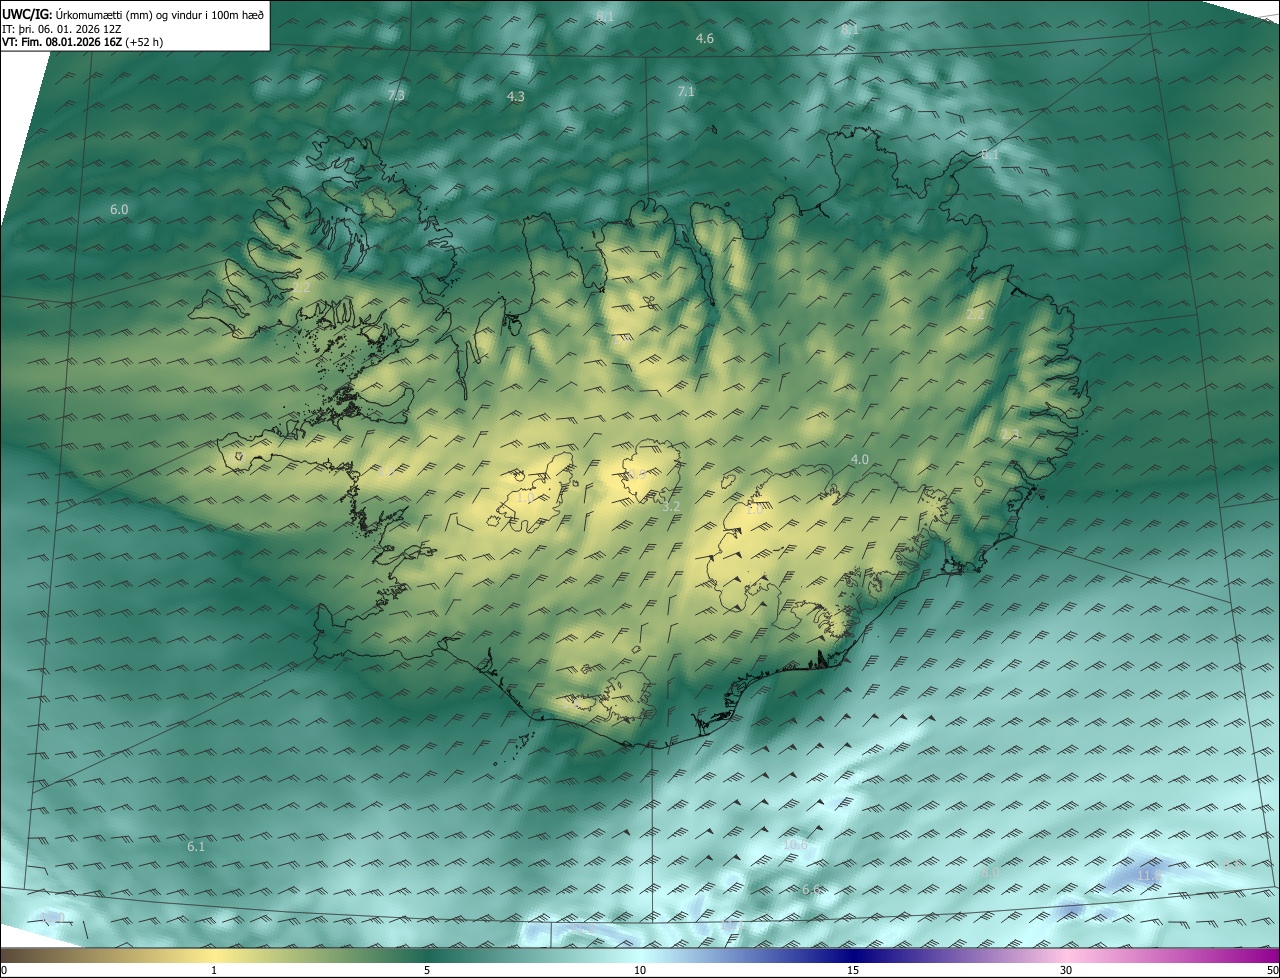The width and height of the screenshot is (1280, 978).
Task: Click the 6.0 value label over the sea
Action: click(x=119, y=209)
